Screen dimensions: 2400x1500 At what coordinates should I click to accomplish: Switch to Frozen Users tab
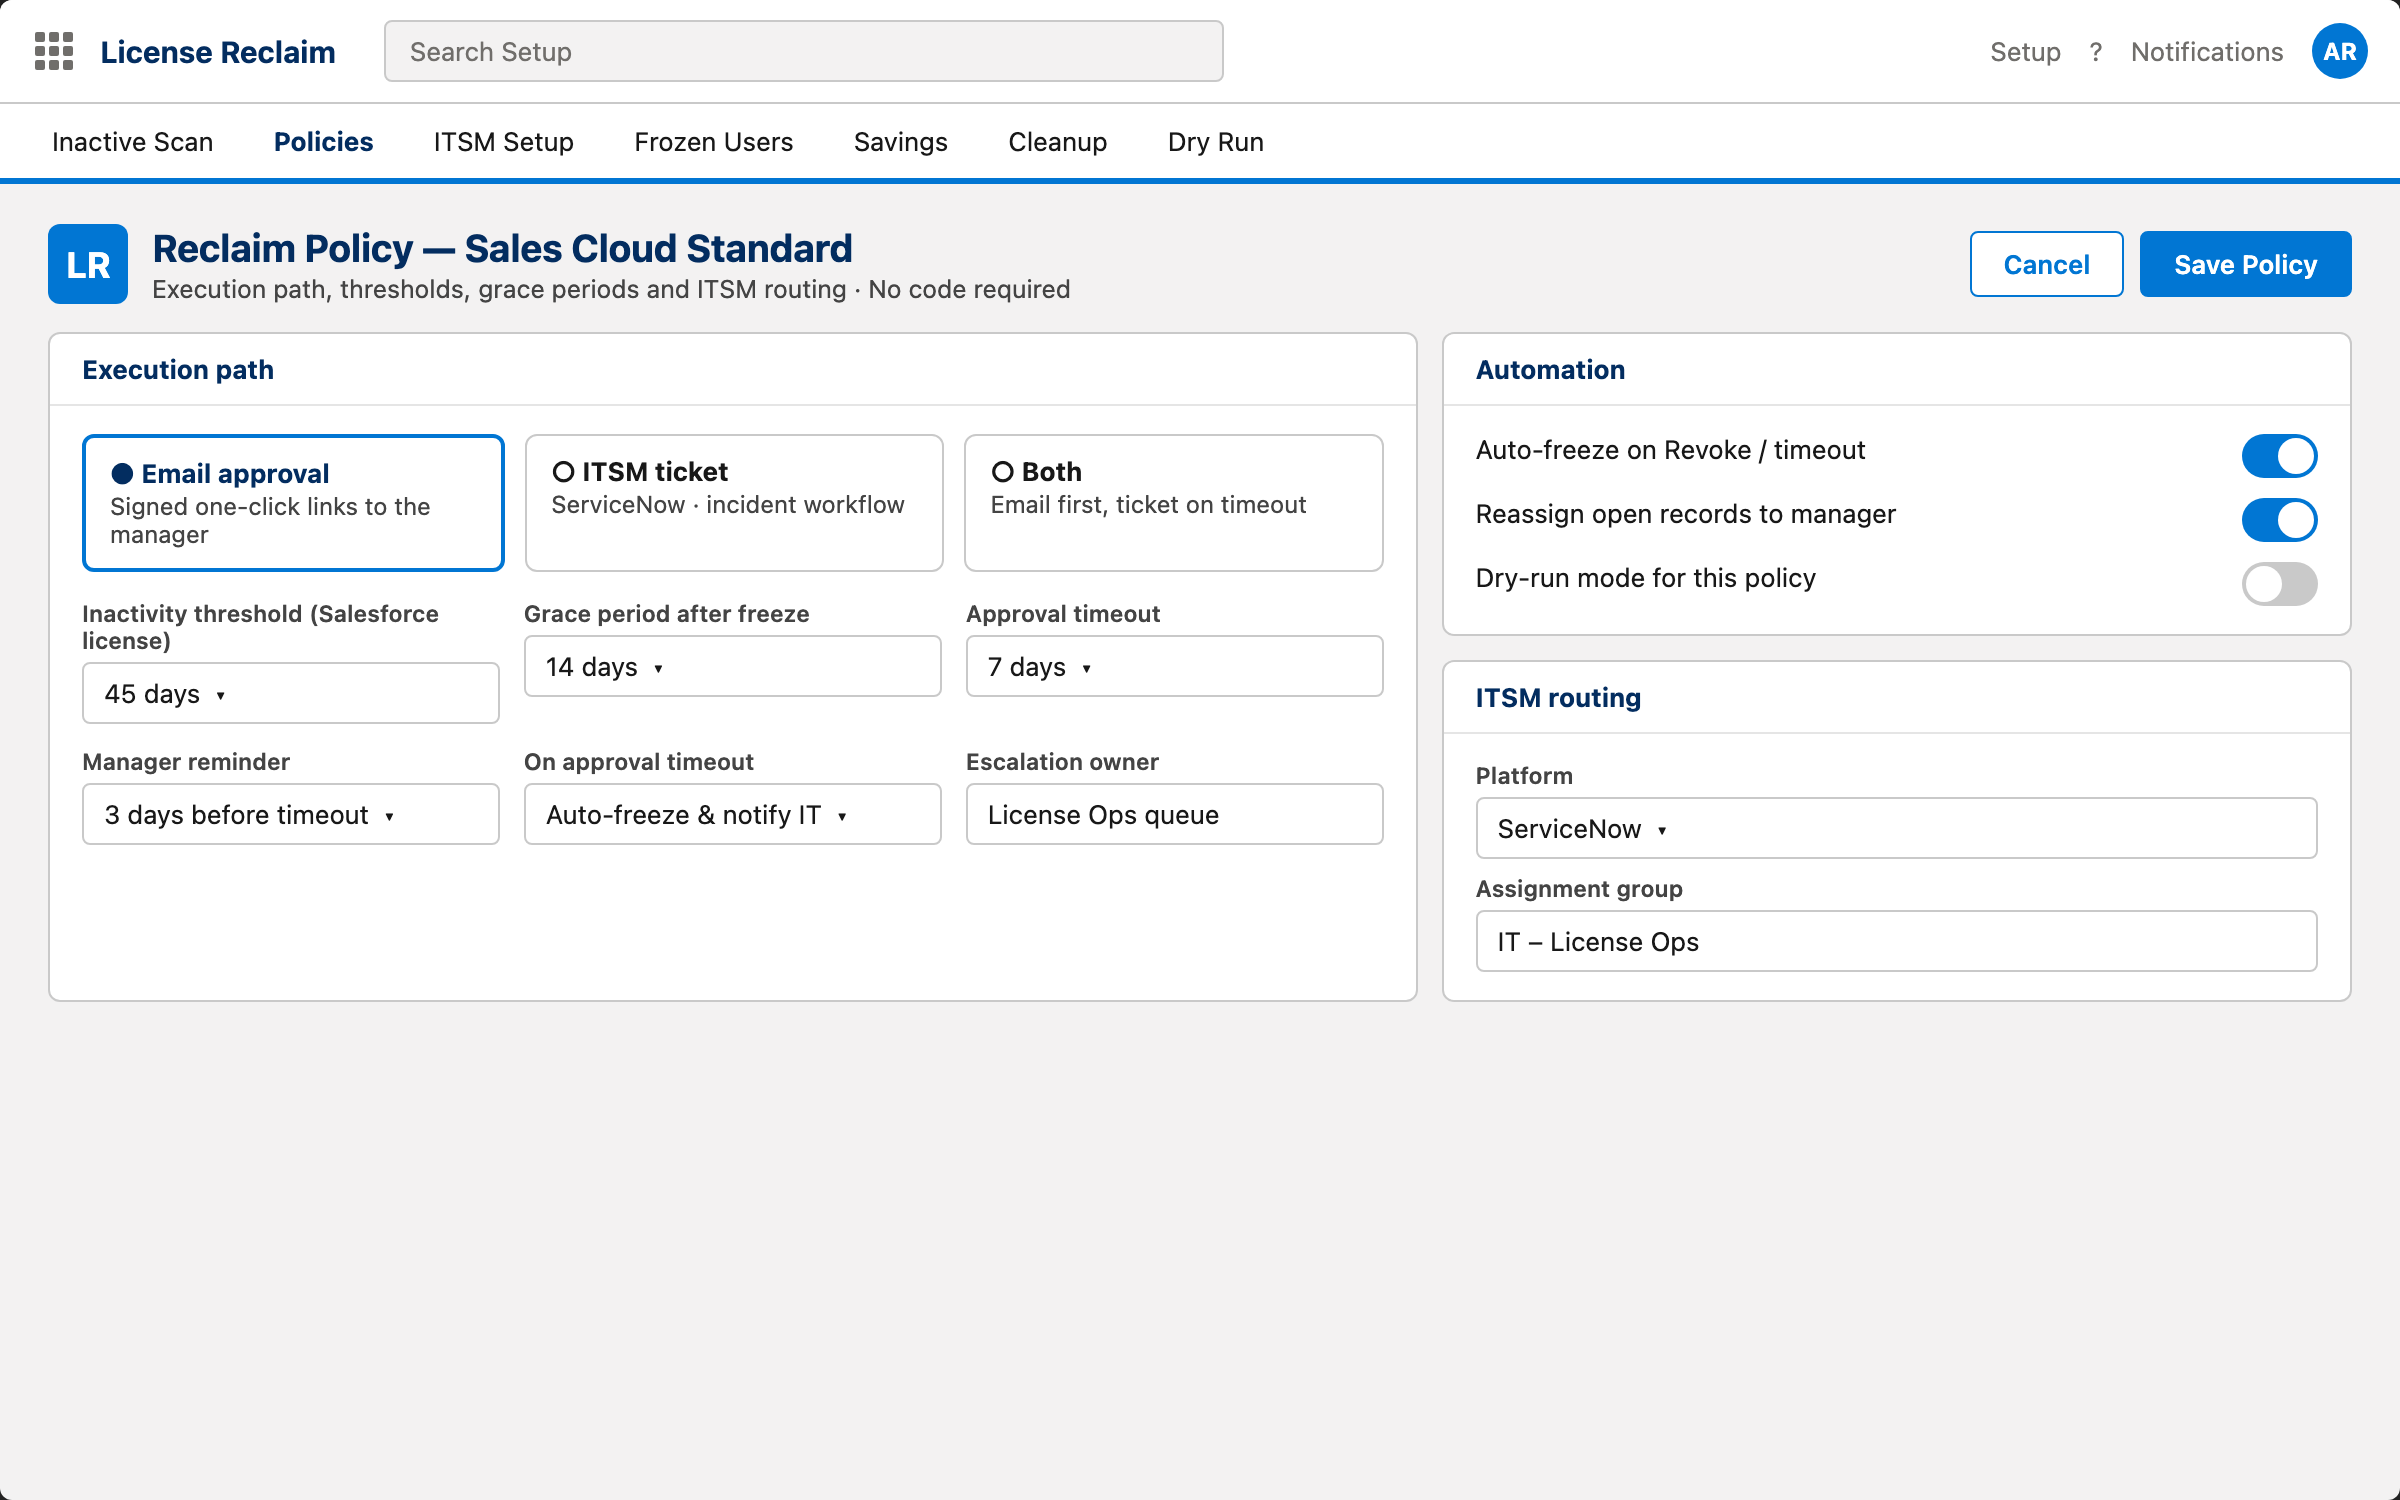pos(714,142)
